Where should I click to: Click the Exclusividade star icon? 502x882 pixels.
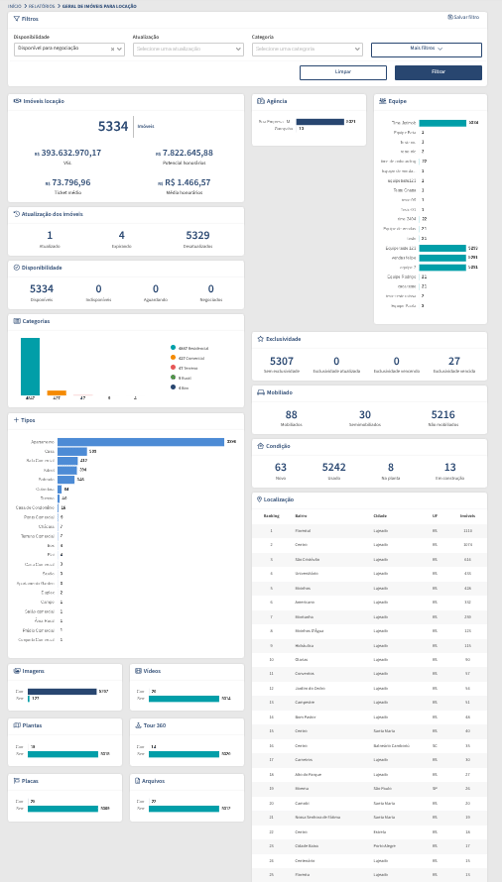pyautogui.click(x=260, y=339)
